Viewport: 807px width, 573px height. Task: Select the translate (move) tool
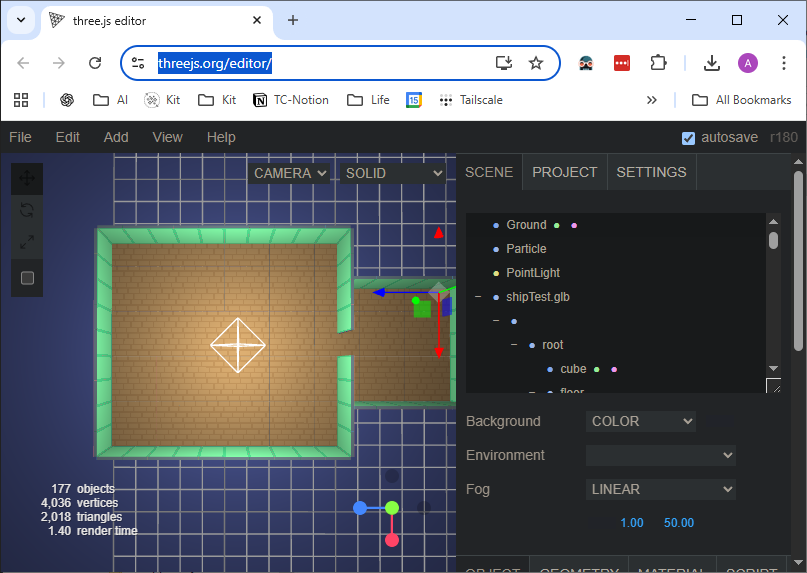[x=27, y=179]
